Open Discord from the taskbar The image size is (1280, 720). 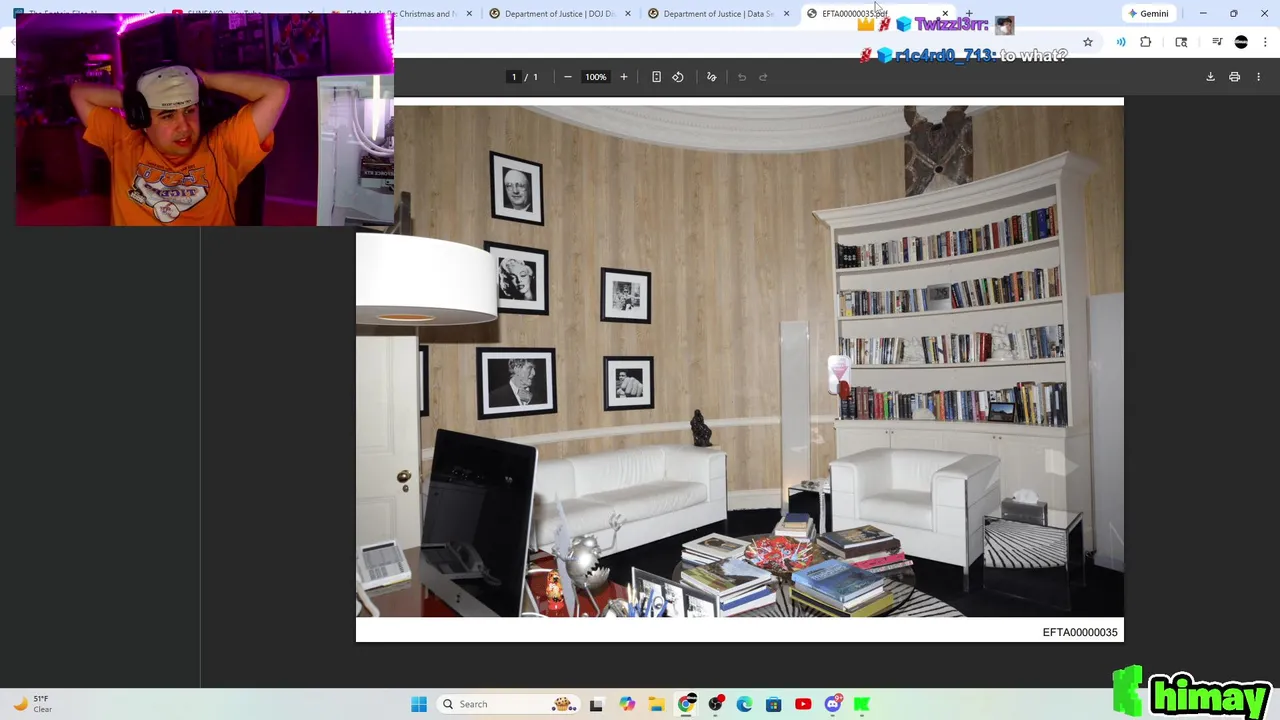pyautogui.click(x=833, y=704)
